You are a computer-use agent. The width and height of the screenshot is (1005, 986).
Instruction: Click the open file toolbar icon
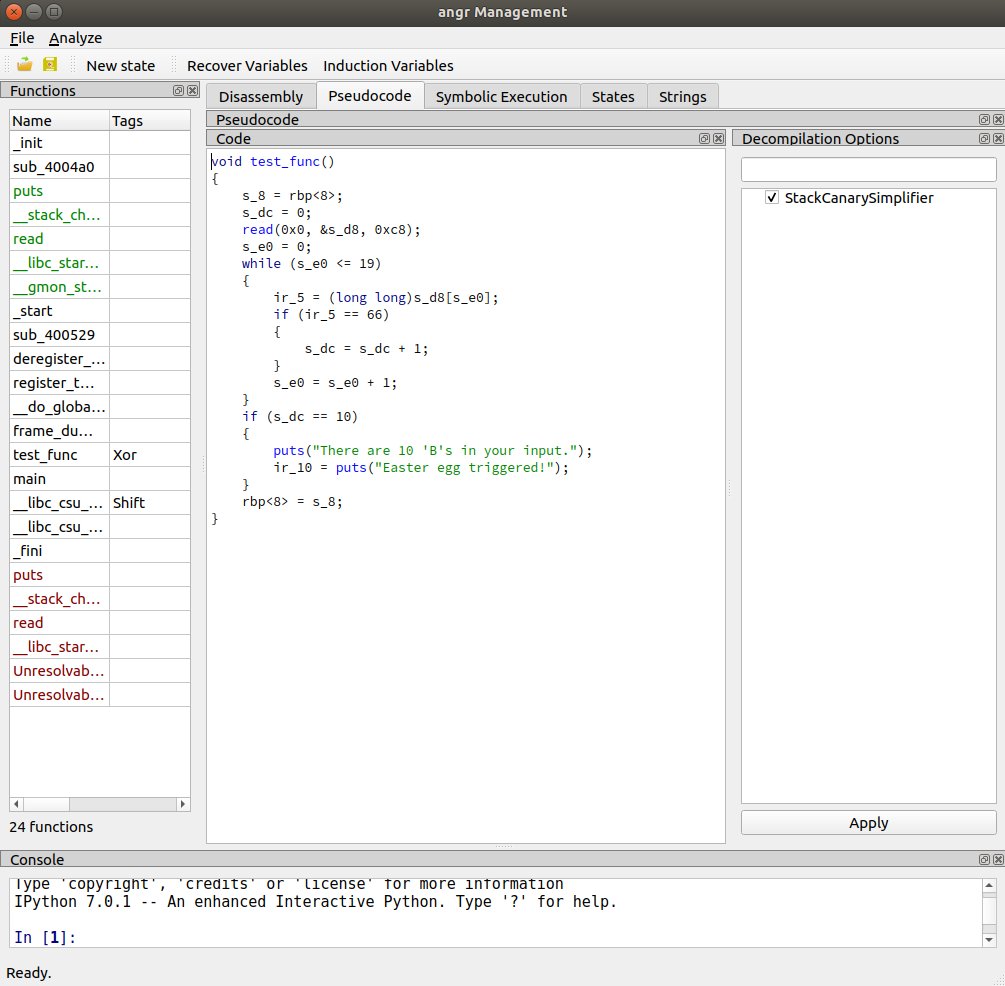(24, 64)
